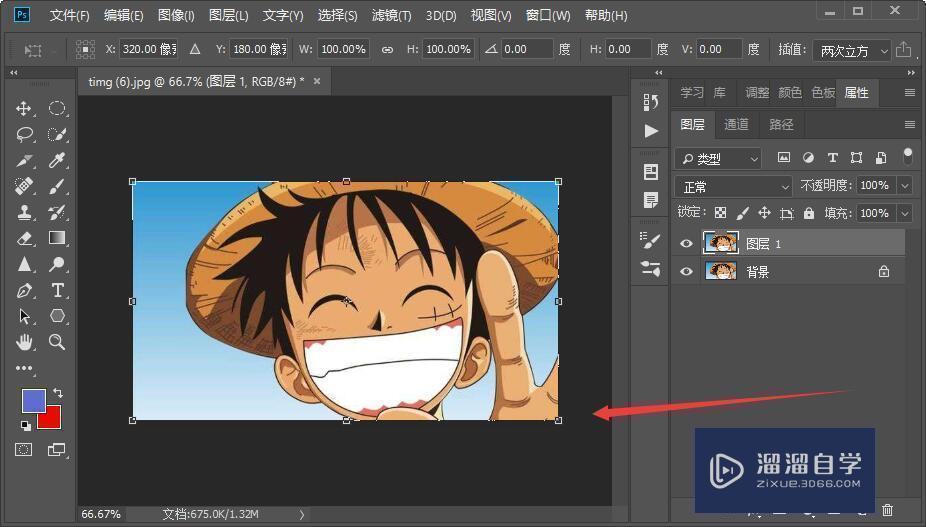Select the Zoom tool

57,342
